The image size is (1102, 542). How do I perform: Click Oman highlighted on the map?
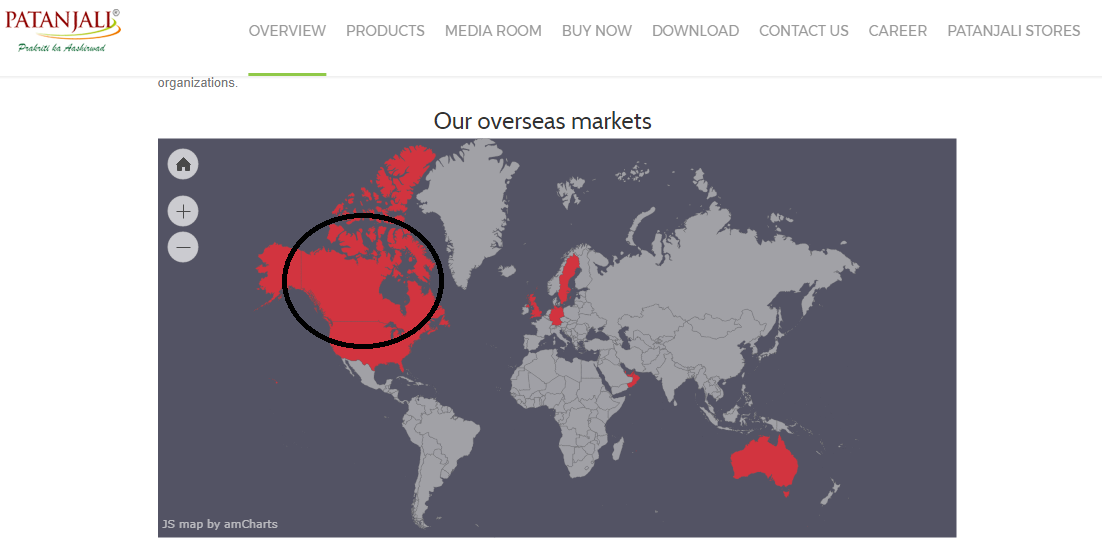tap(633, 380)
